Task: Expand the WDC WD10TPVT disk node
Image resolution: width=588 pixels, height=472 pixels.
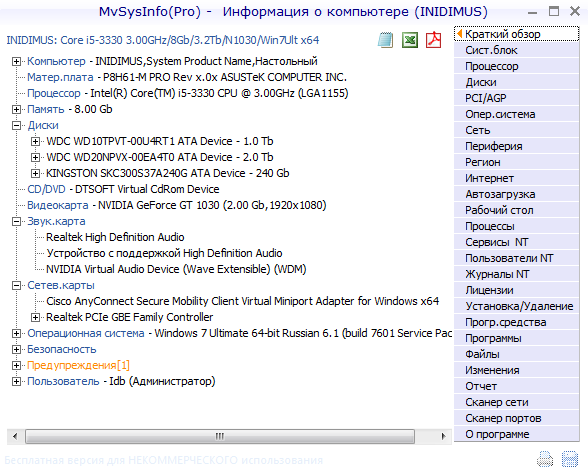Action: [35, 141]
